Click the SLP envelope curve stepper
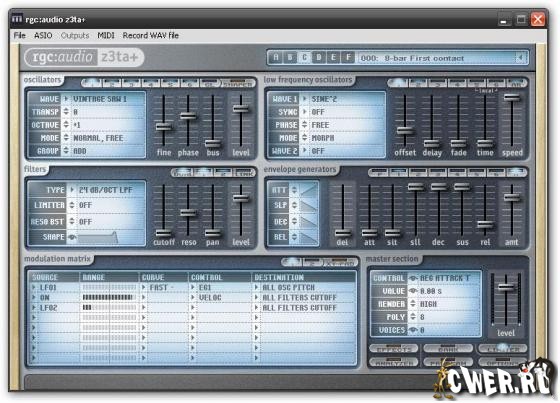Image resolution: width=560 pixels, height=403 pixels. [294, 205]
